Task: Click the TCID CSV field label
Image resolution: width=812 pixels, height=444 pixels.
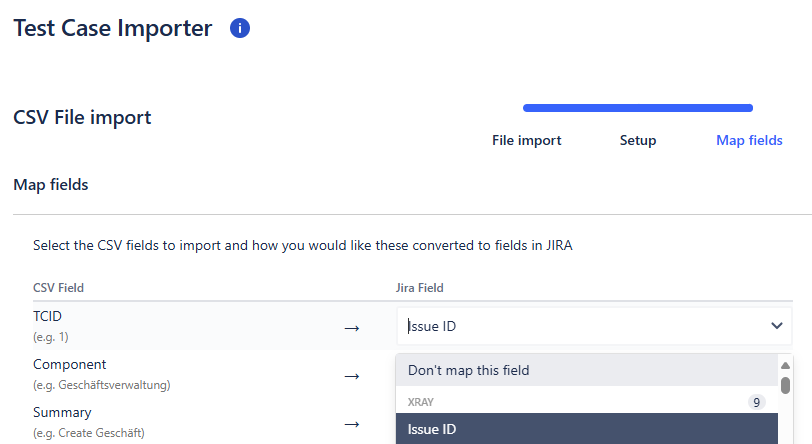Action: click(47, 316)
